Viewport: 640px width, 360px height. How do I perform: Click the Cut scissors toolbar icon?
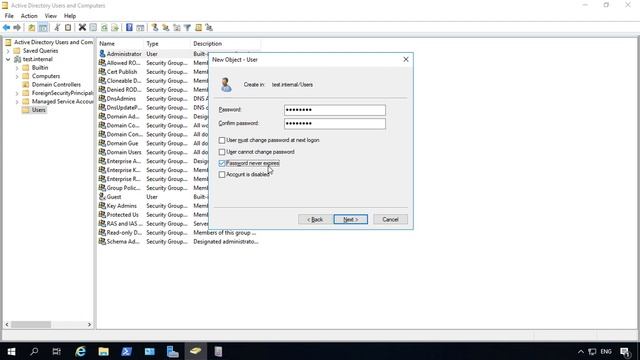(x=57, y=27)
